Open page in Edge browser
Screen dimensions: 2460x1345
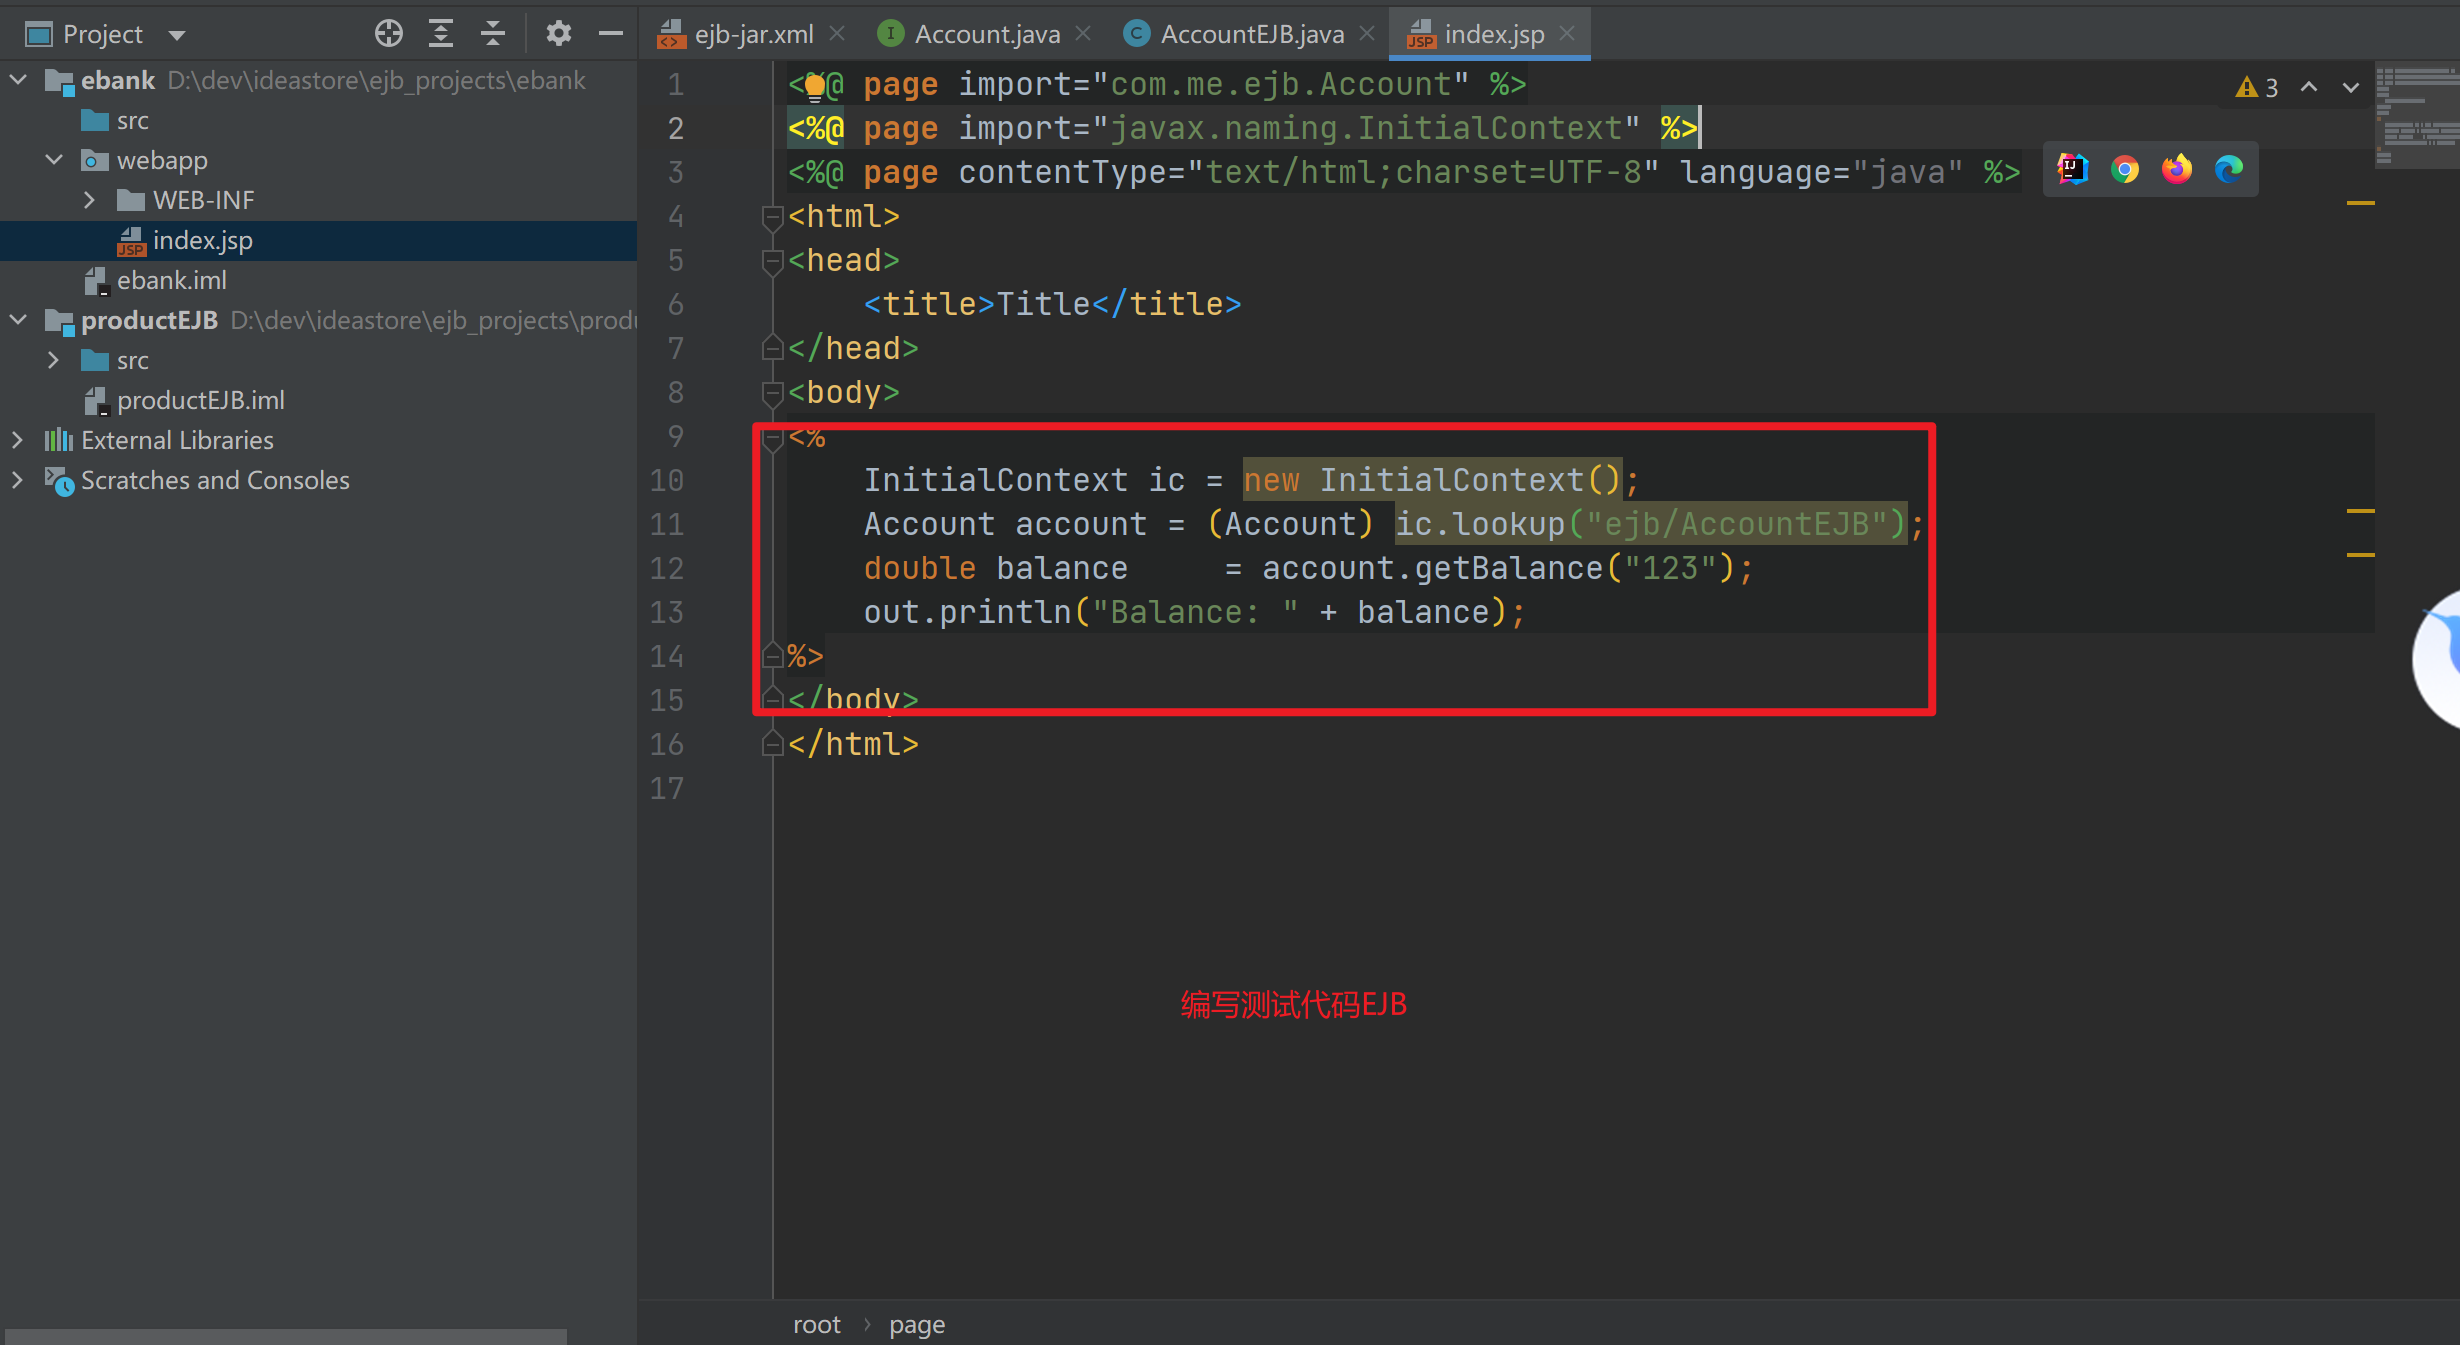click(x=2228, y=170)
